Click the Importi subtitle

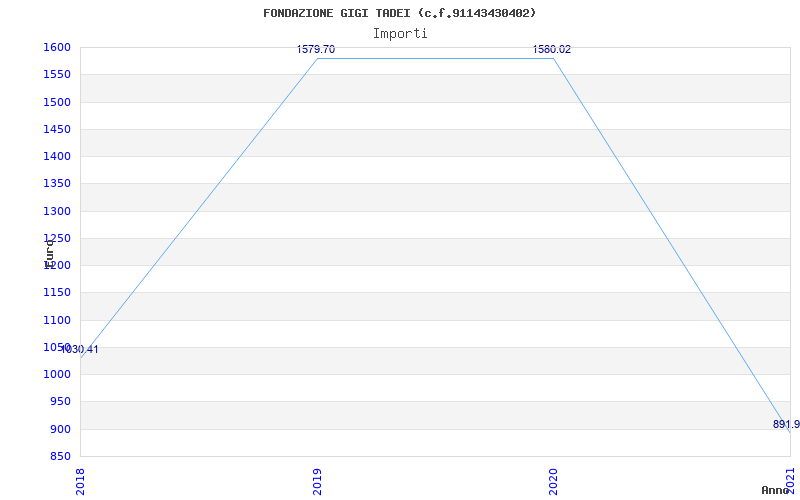(400, 34)
